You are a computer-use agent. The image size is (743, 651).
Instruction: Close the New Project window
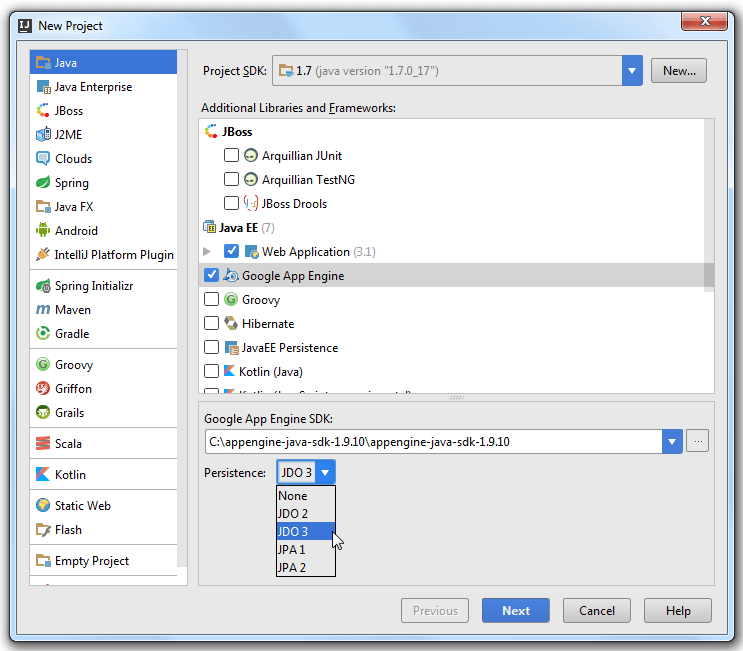(705, 21)
